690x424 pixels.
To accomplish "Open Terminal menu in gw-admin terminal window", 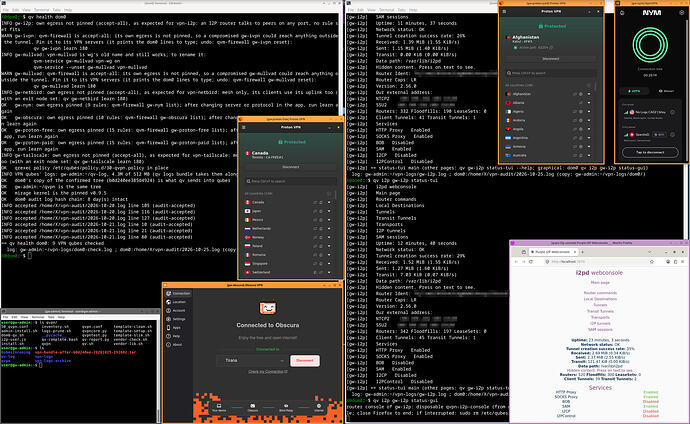I will pyautogui.click(x=38, y=317).
